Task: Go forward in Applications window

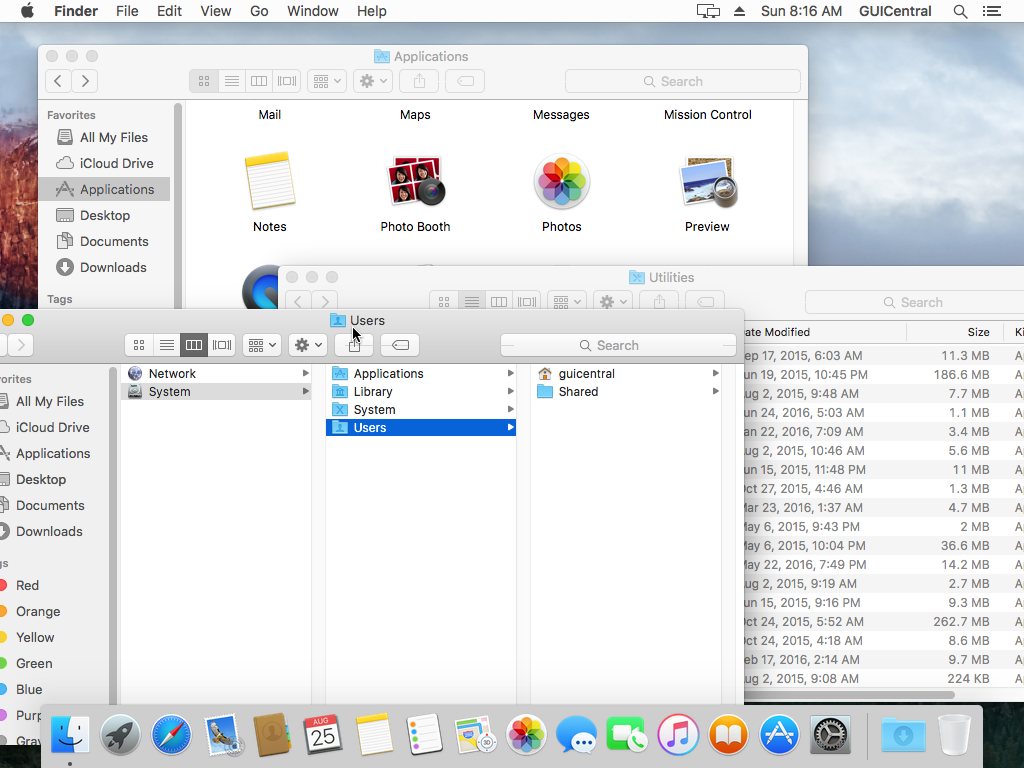Action: 85,81
